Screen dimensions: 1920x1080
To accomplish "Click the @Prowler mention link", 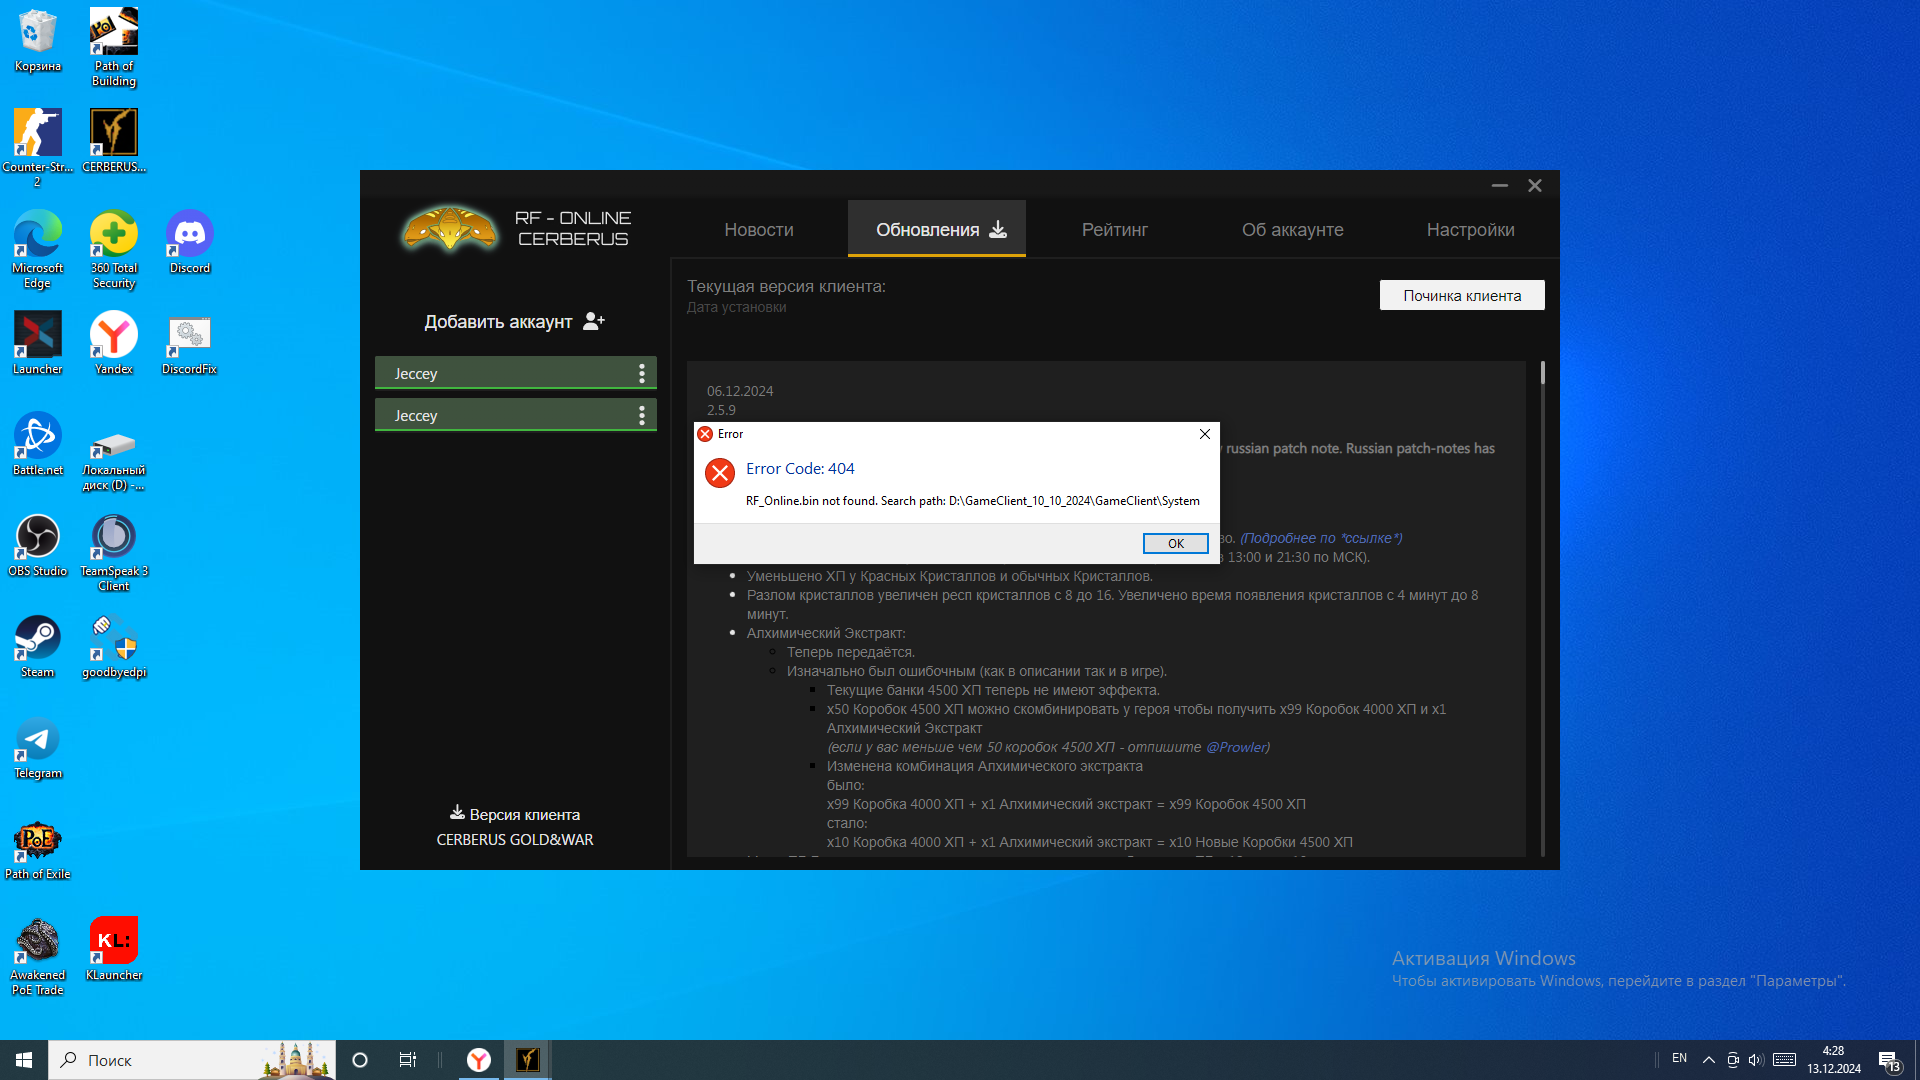I will (x=1237, y=747).
